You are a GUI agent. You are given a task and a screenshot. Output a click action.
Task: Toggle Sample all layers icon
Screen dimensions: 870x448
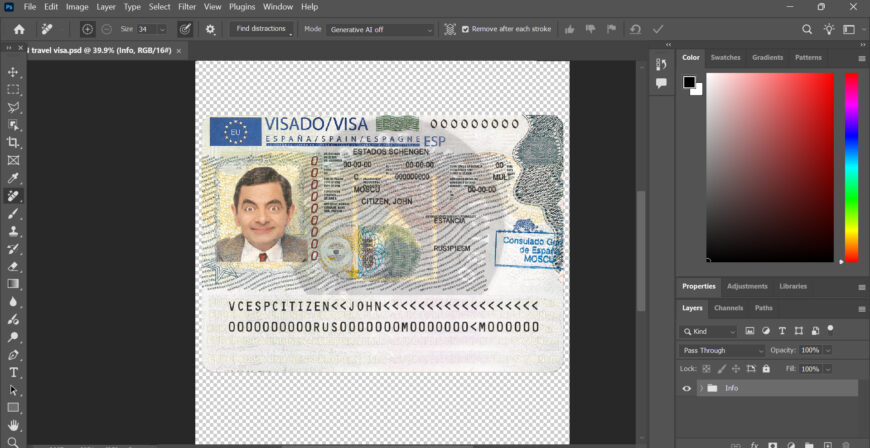click(x=449, y=29)
